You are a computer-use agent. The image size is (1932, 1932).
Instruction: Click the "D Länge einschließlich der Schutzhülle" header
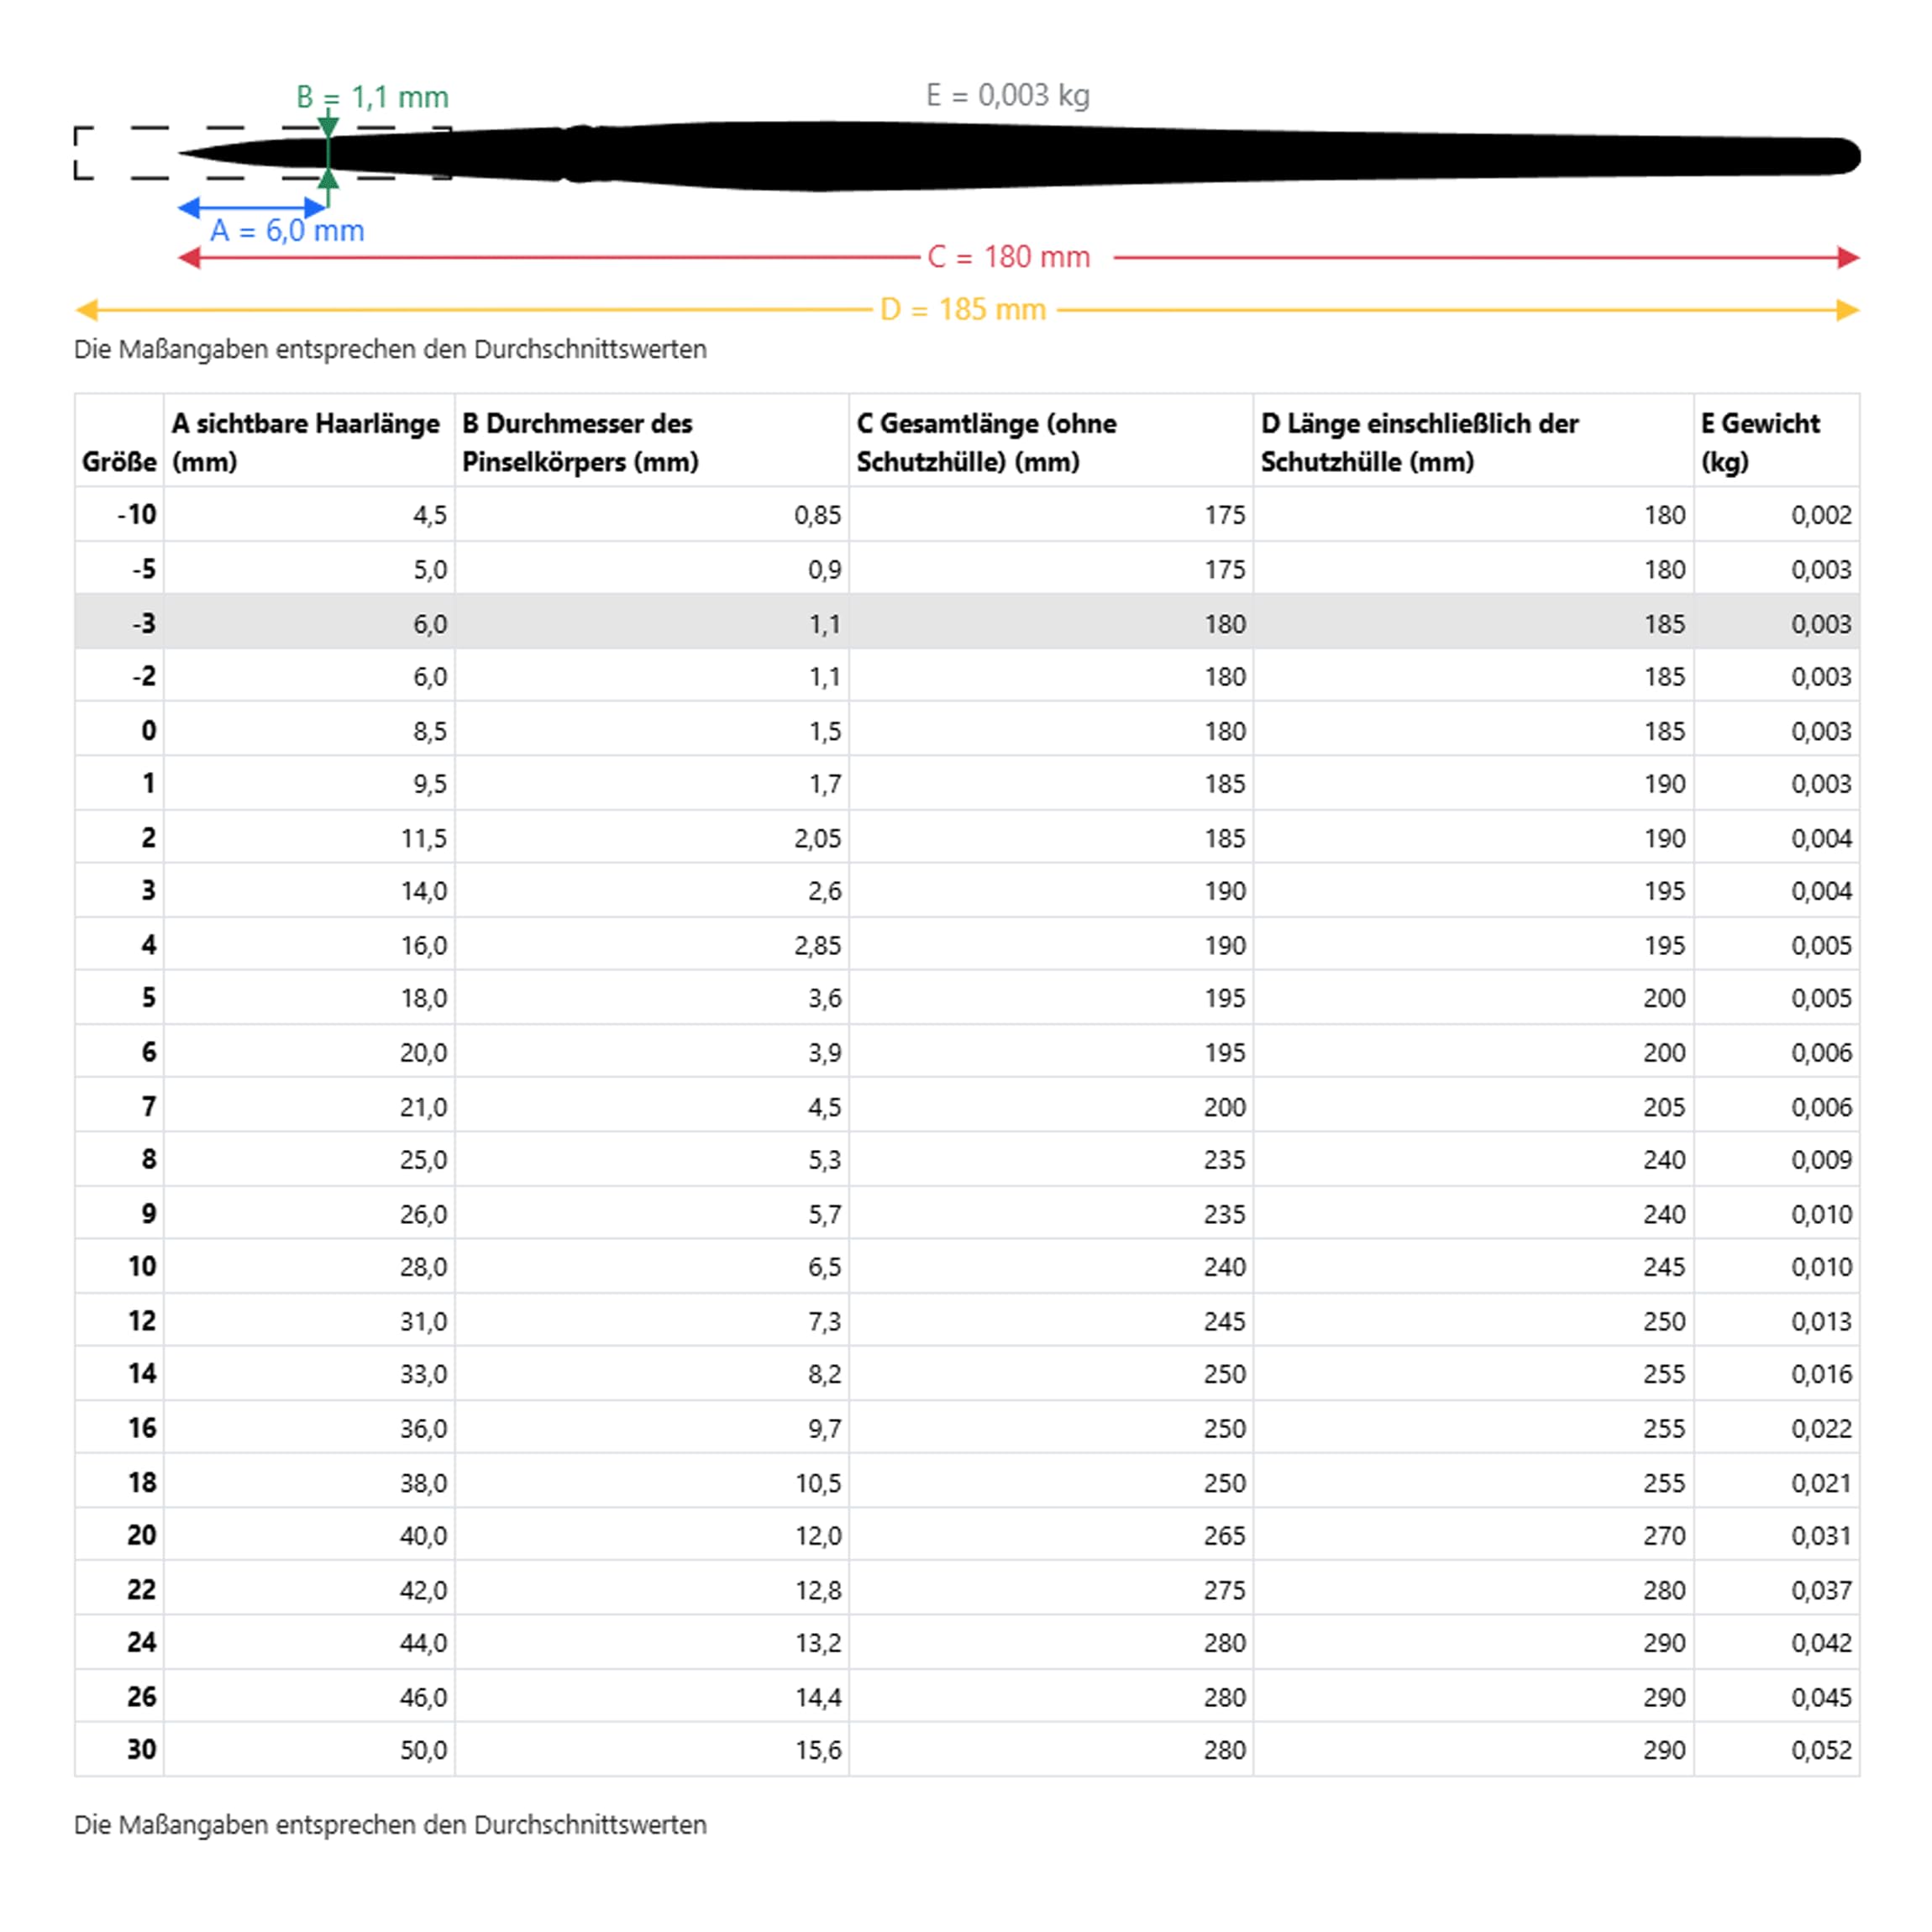tap(1419, 441)
